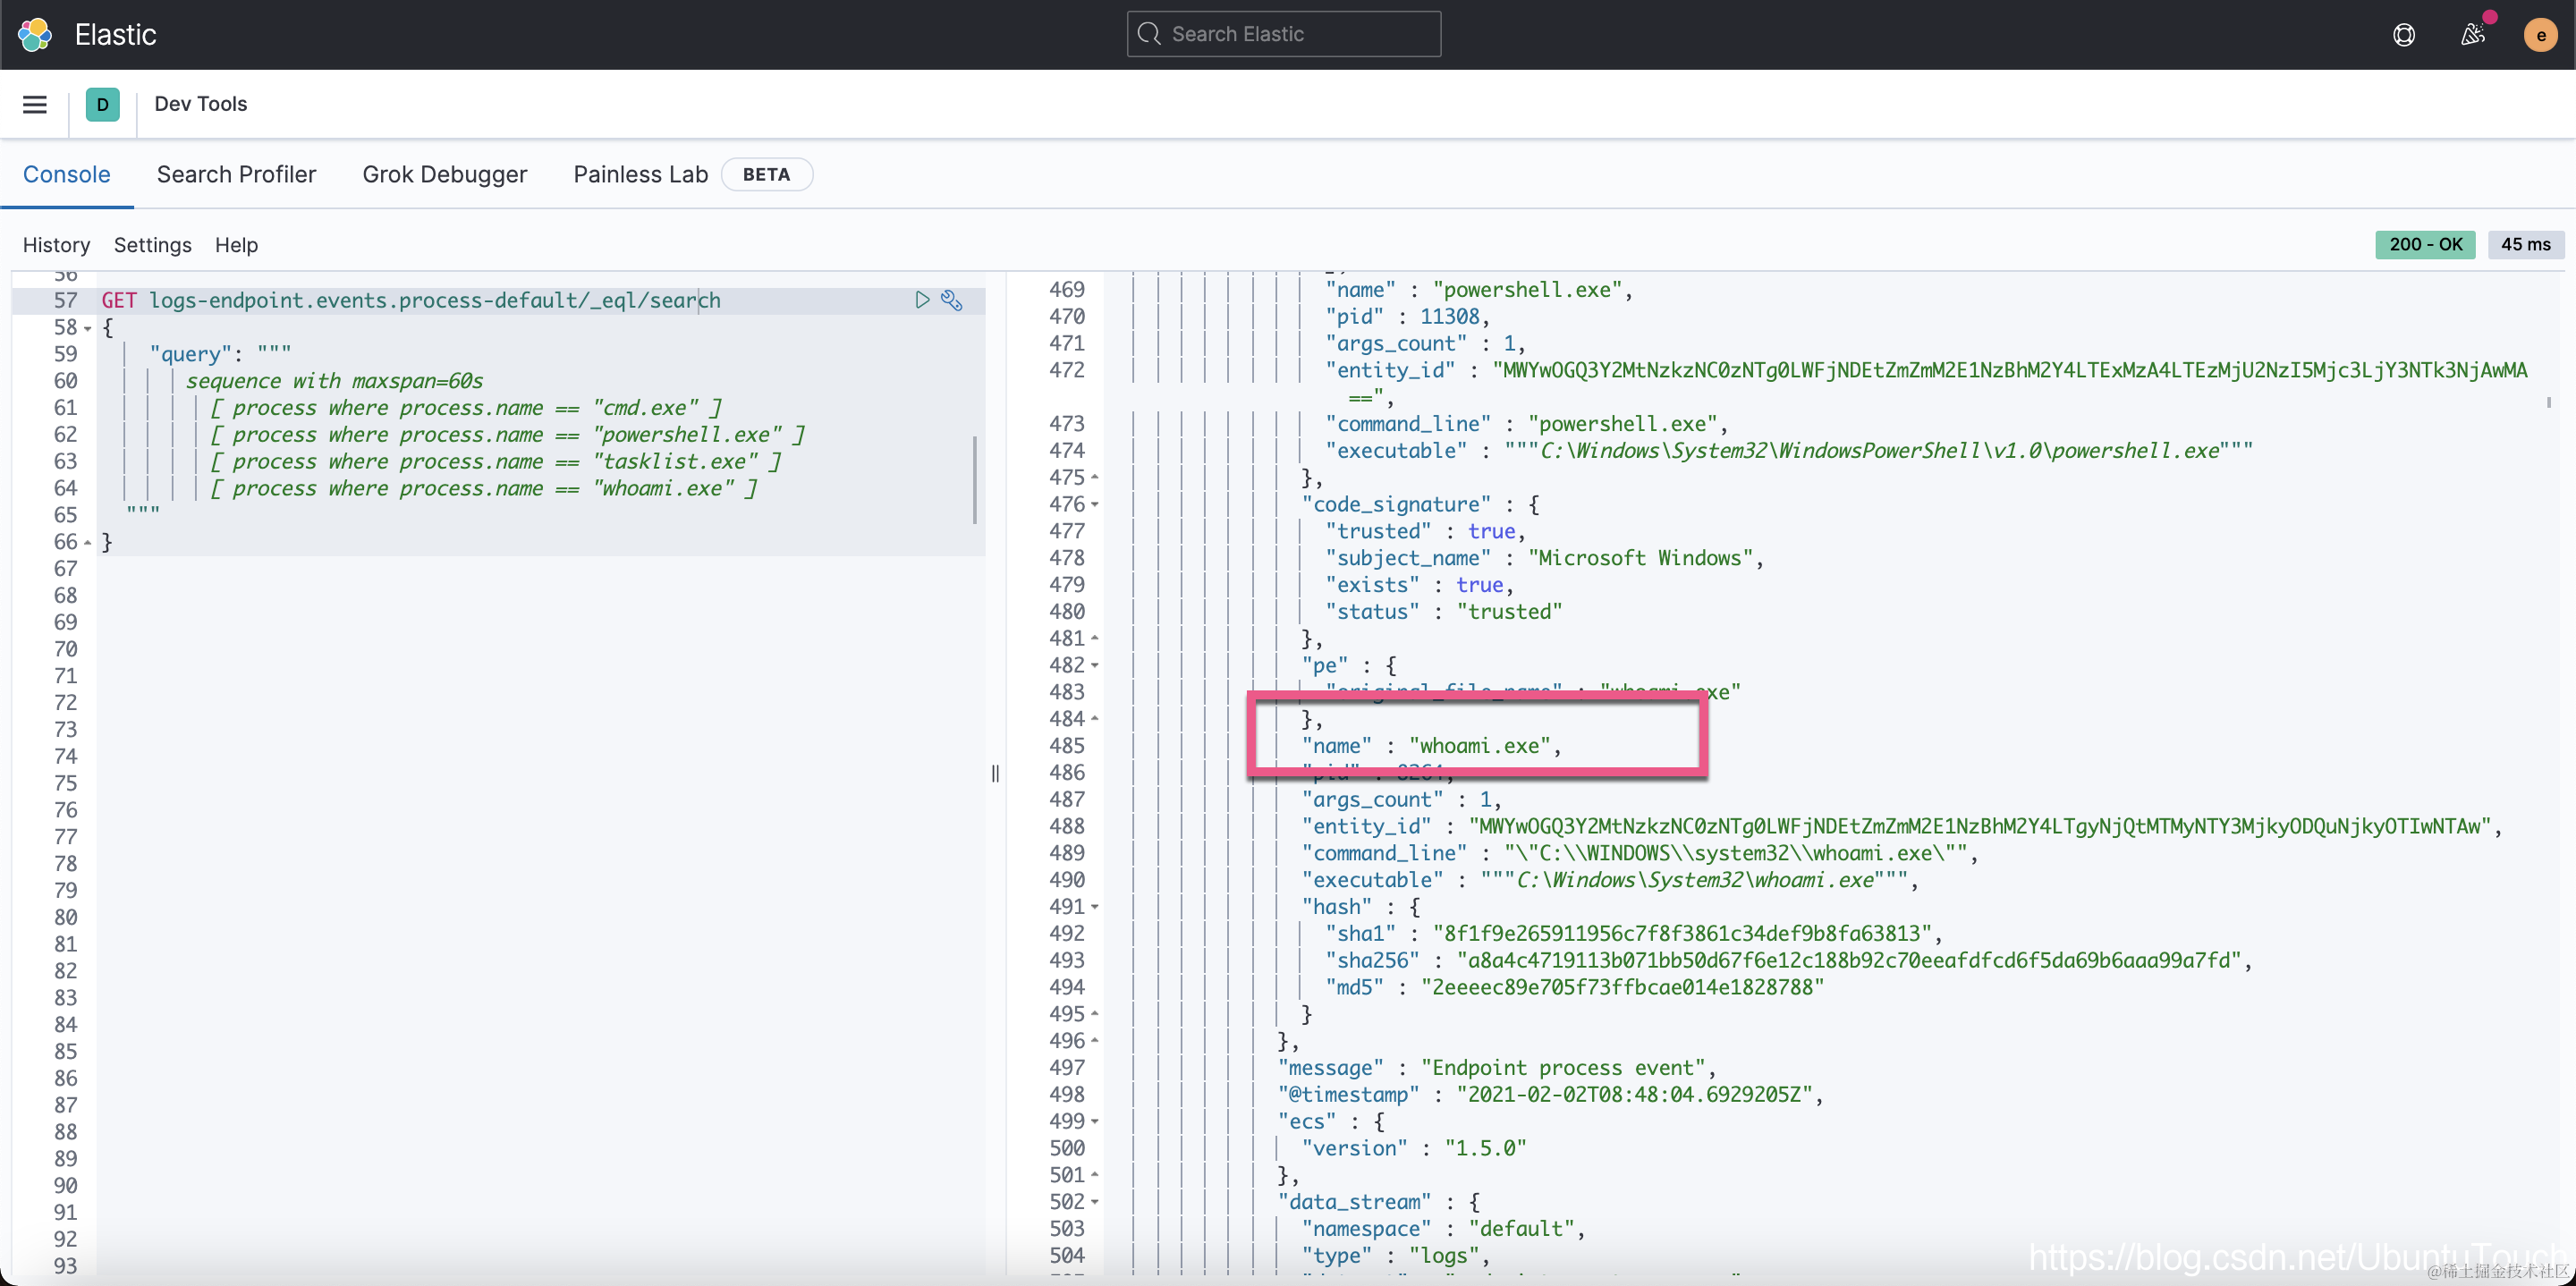This screenshot has height=1286, width=2576.
Task: Switch to the Console tab
Action: pyautogui.click(x=67, y=174)
